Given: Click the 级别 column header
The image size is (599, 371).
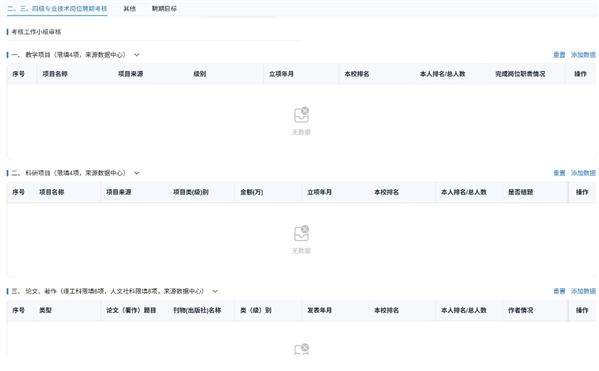Looking at the screenshot, I should pos(200,74).
